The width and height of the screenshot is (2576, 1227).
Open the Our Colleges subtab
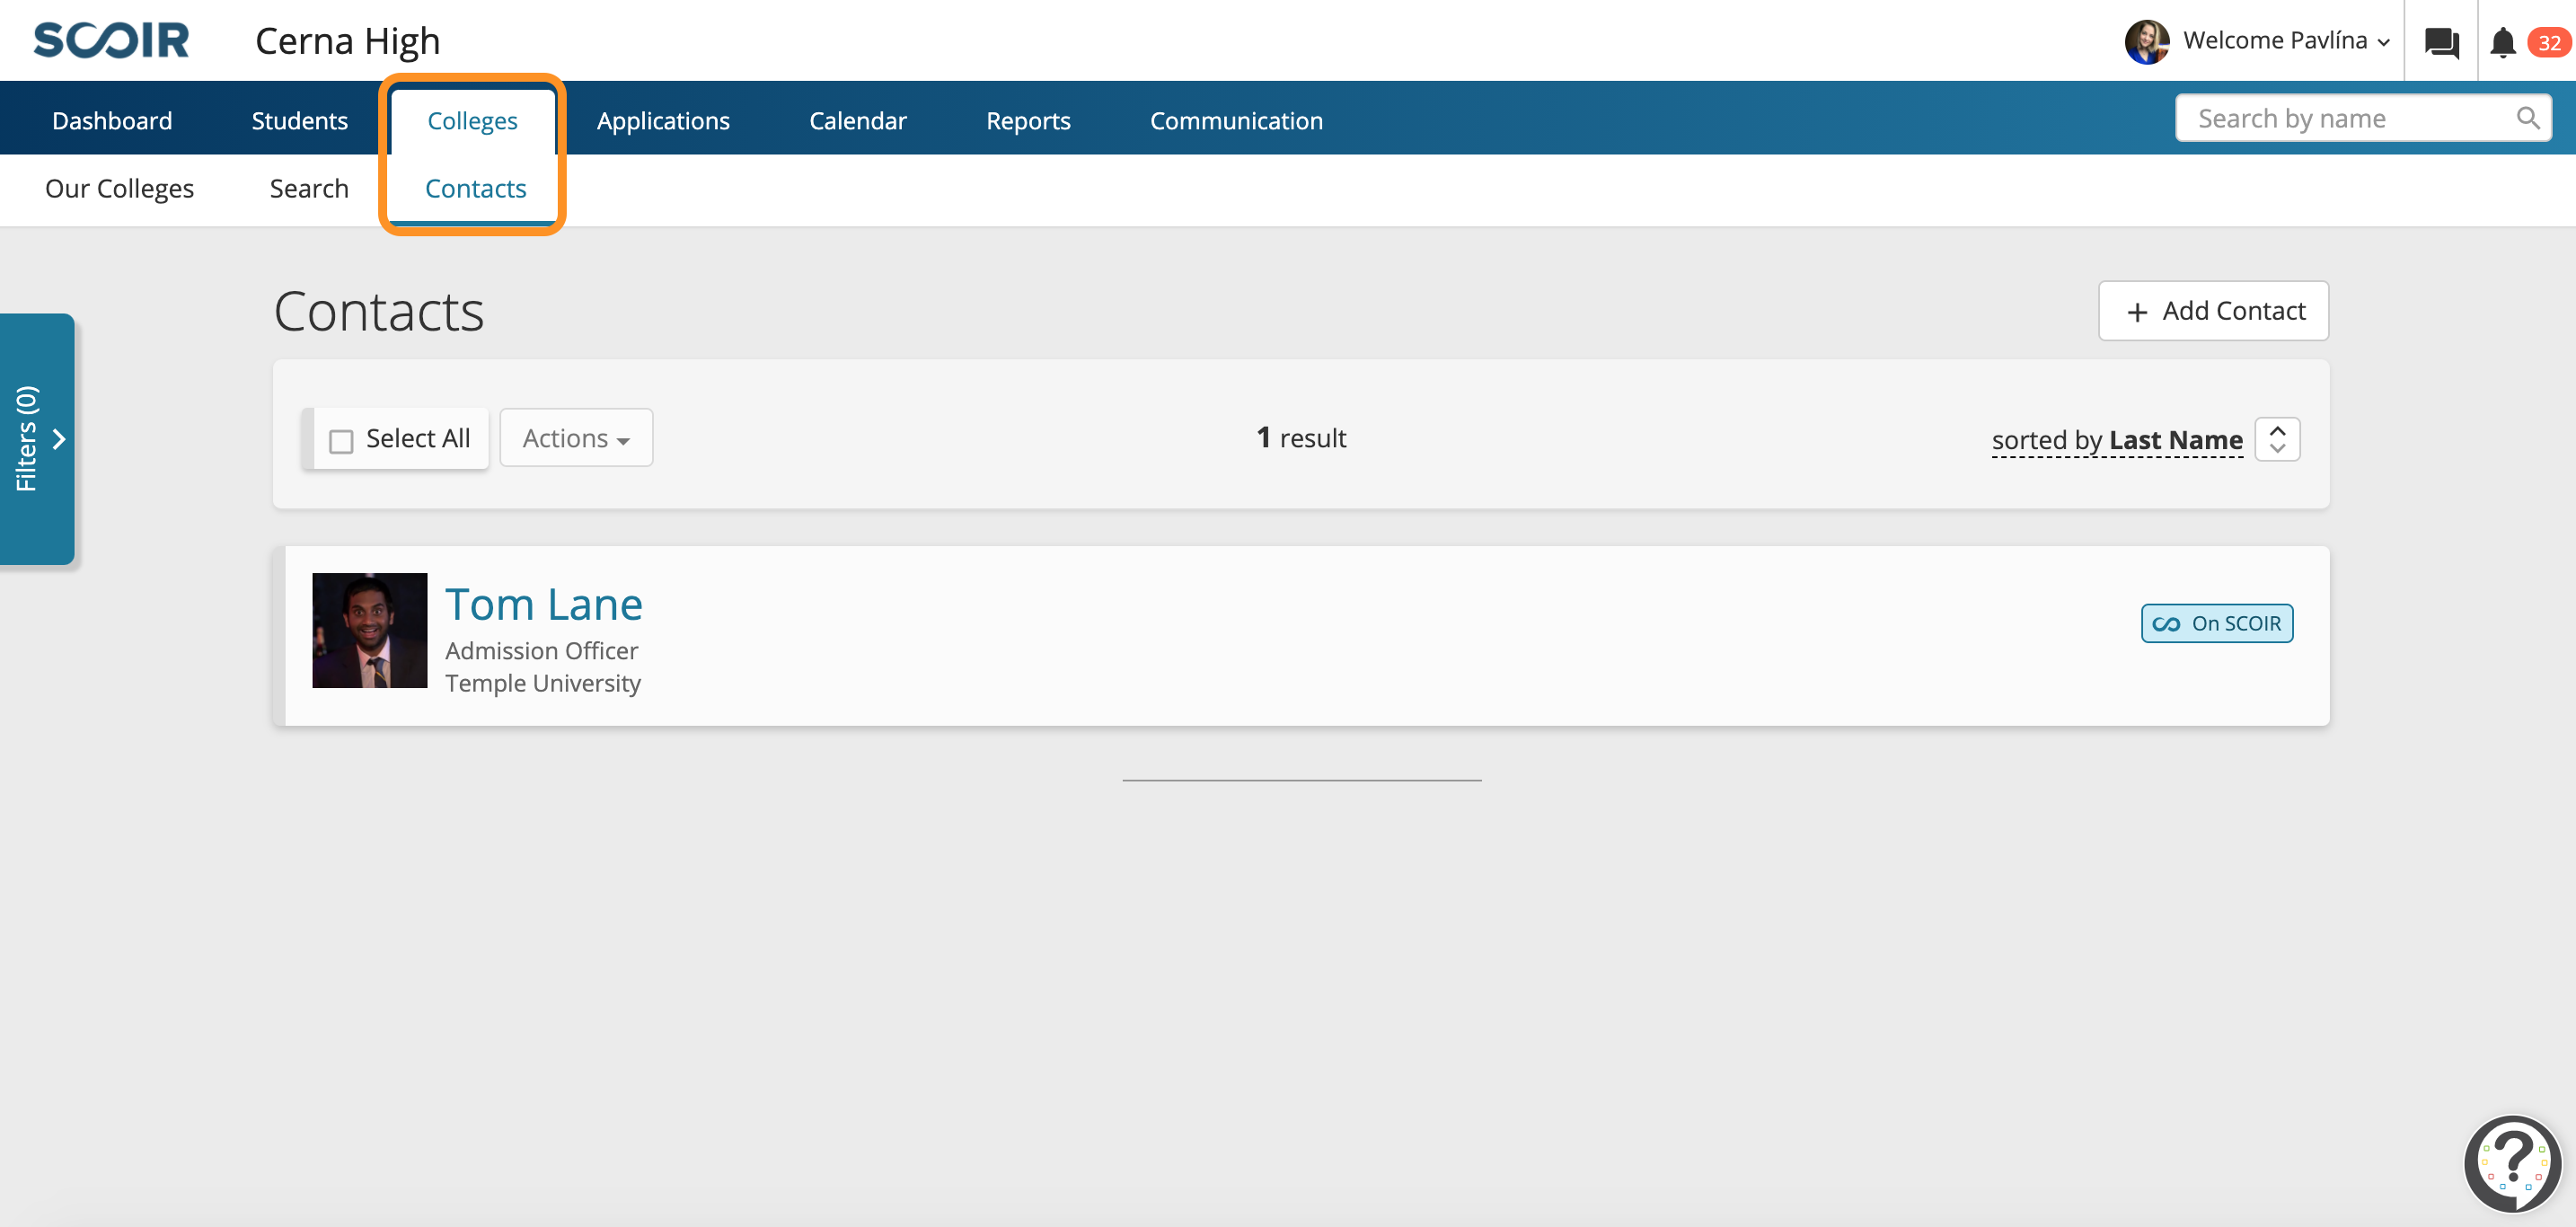pyautogui.click(x=119, y=189)
